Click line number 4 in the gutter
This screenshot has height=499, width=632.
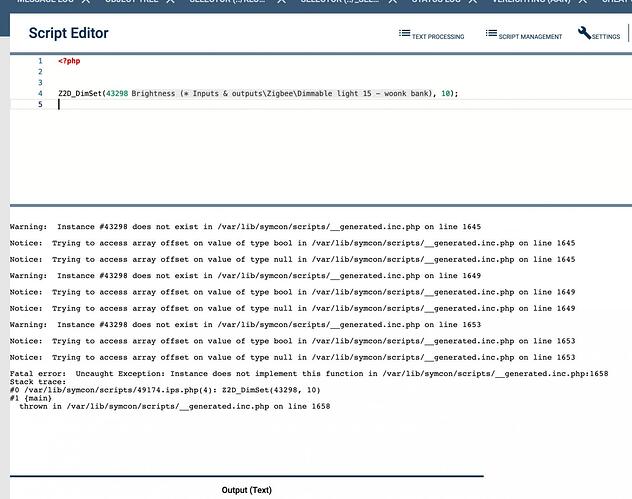(x=40, y=94)
